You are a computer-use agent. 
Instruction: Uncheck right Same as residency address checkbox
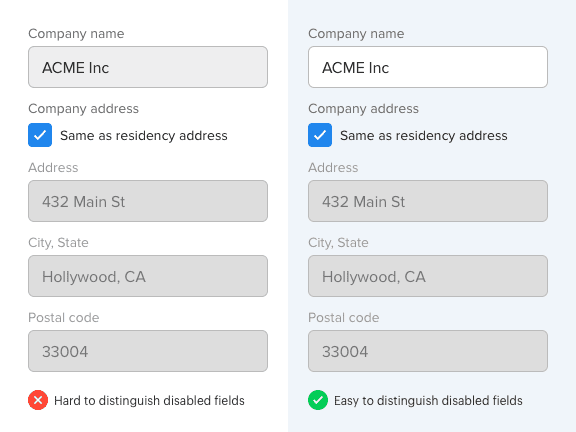tap(320, 135)
